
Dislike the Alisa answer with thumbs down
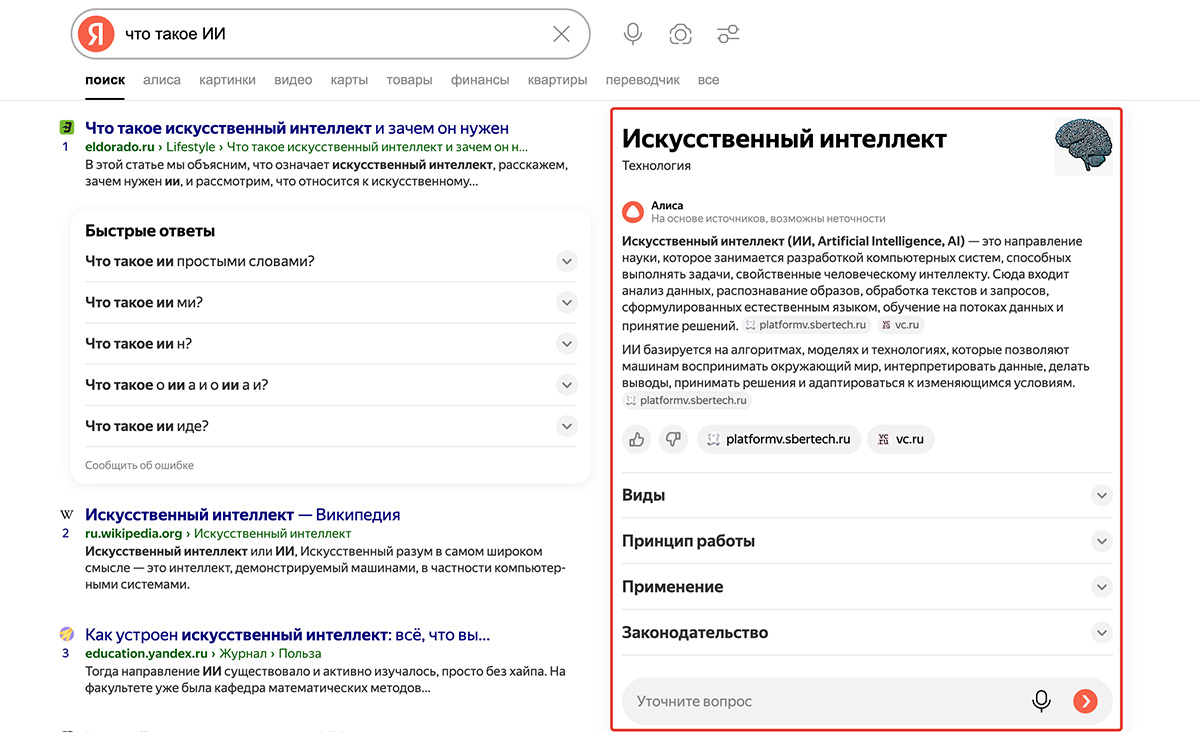(673, 439)
